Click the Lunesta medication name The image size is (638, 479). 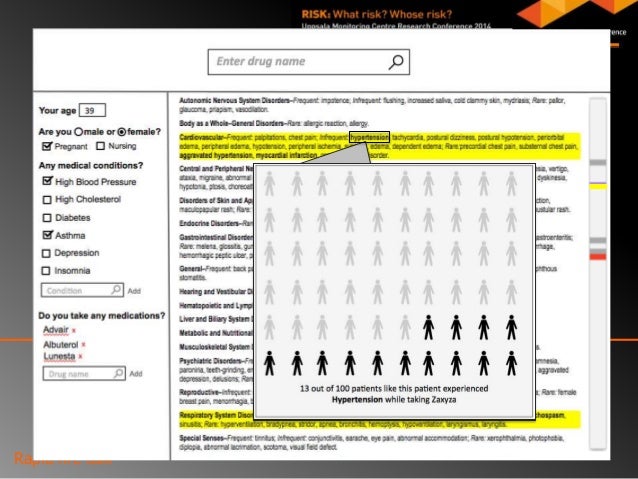59,356
